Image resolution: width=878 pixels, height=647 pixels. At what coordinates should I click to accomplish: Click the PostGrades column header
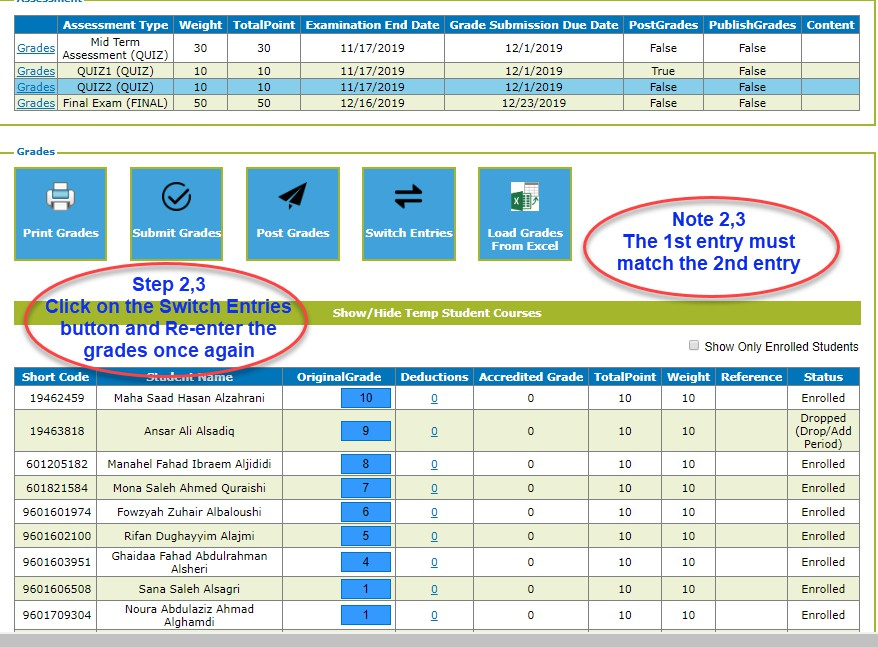click(x=663, y=25)
